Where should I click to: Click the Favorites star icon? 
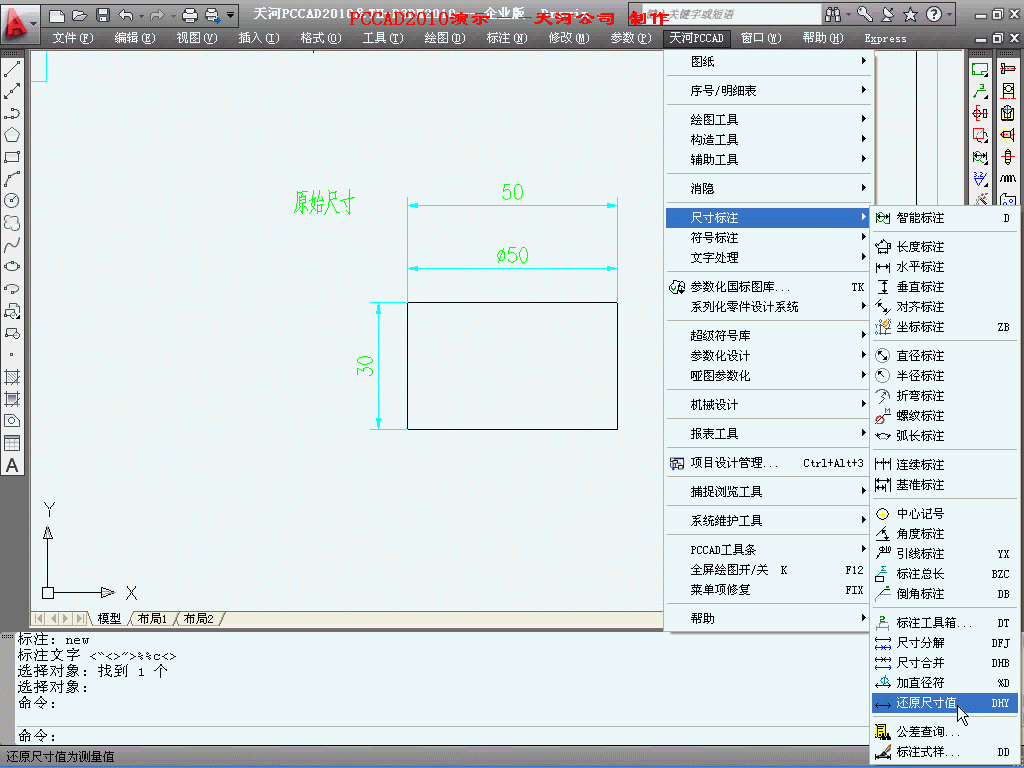coord(910,14)
